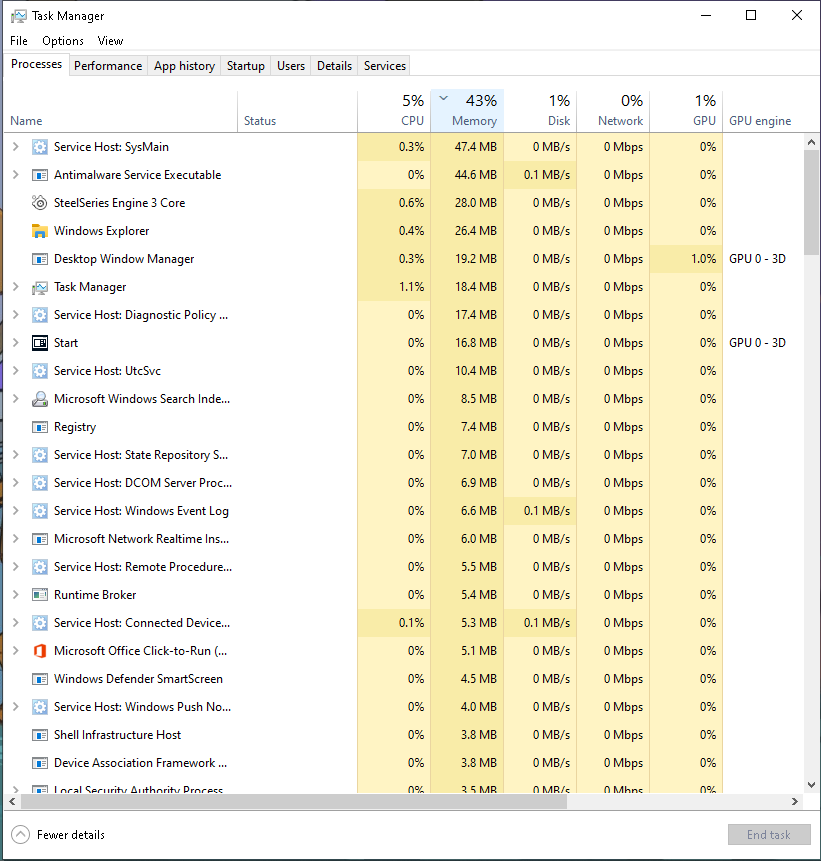Expand Microsoft Windows Search Indexer row
821x861 pixels.
[x=16, y=399]
